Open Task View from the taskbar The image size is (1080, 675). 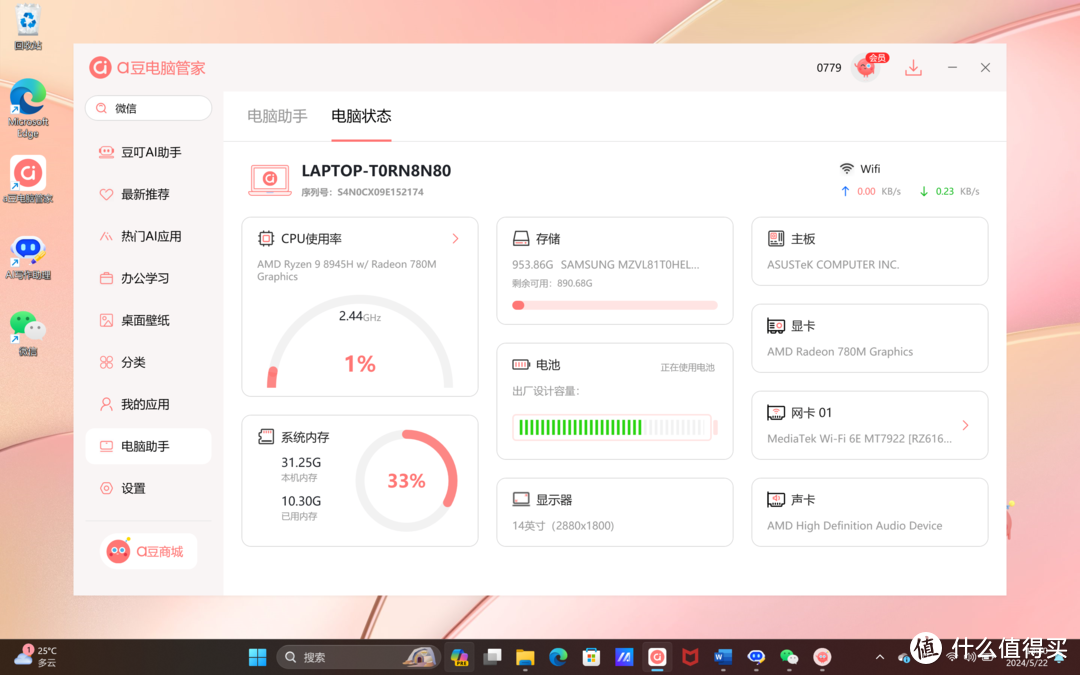point(492,657)
